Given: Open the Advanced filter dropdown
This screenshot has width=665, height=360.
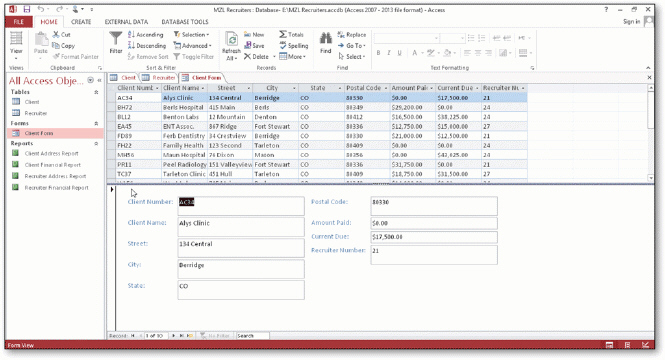Looking at the screenshot, I should pos(192,45).
